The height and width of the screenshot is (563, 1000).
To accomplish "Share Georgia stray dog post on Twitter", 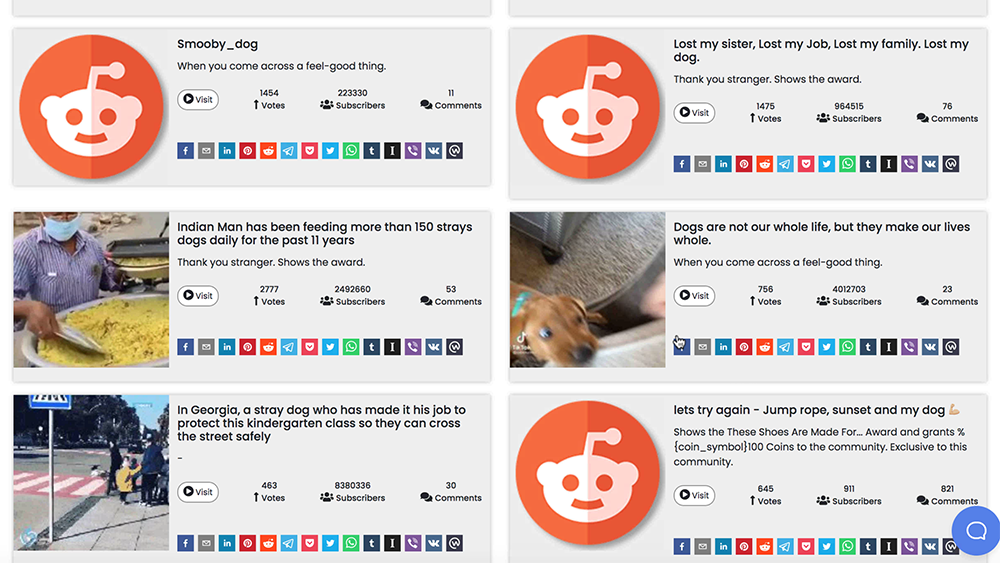I will point(330,543).
